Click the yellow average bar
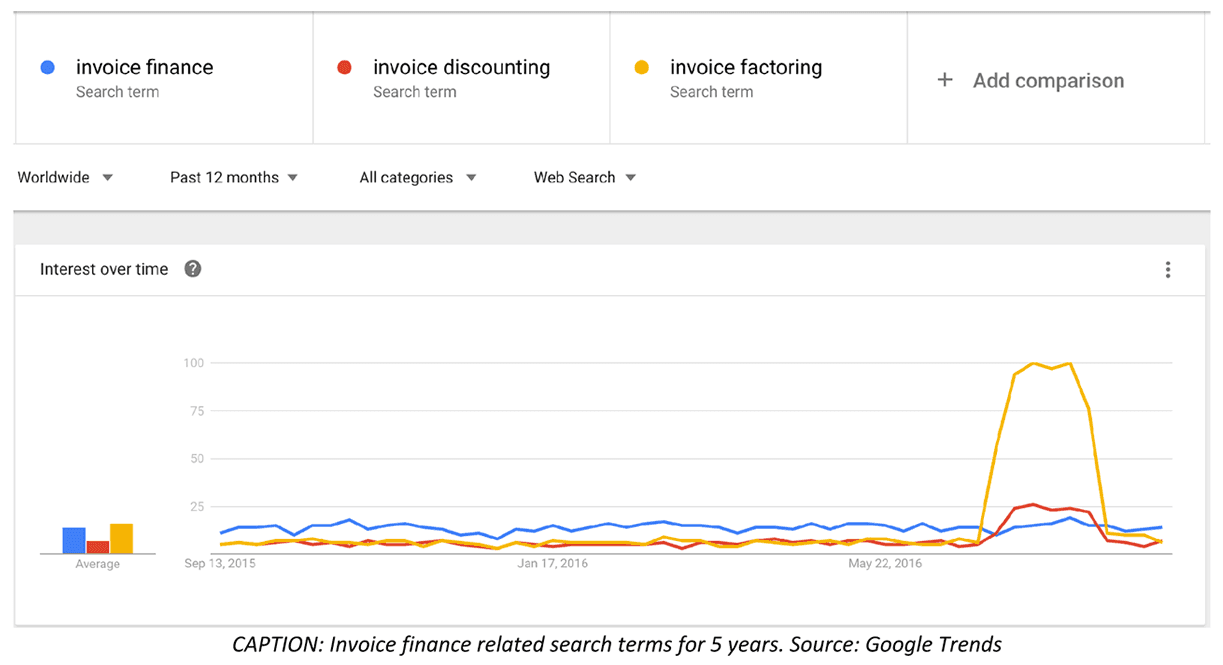Image resolution: width=1223 pixels, height=665 pixels. [121, 539]
